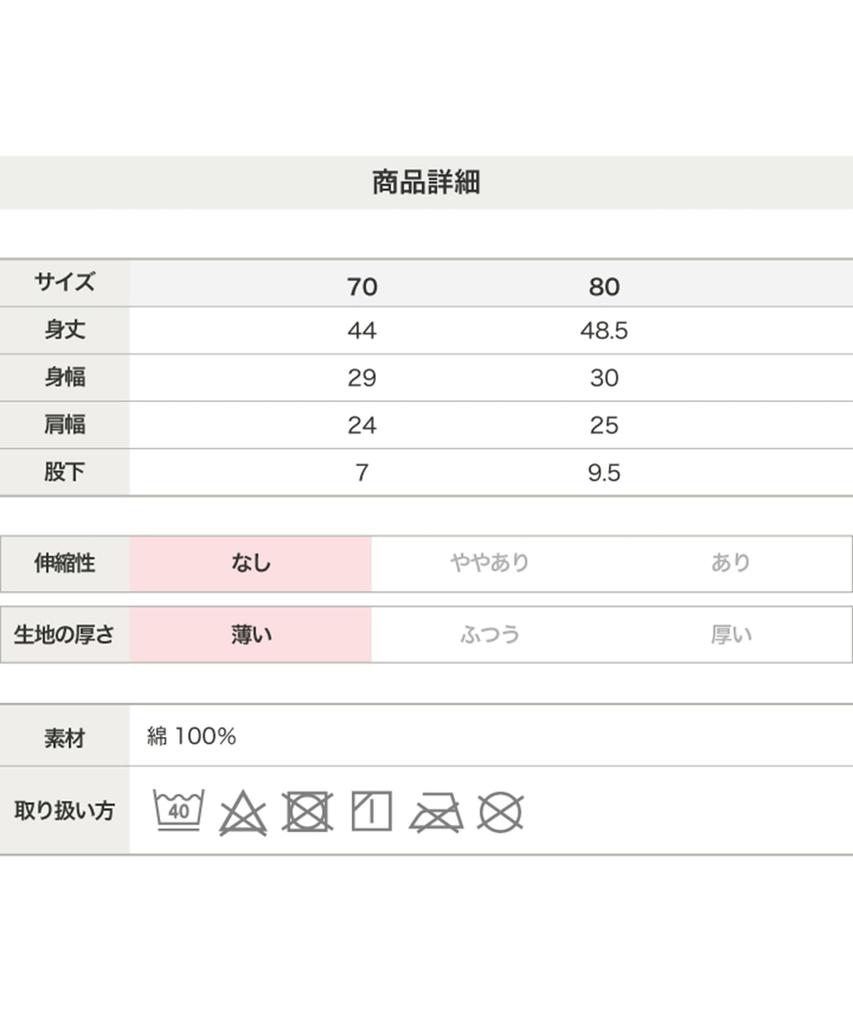Click the 股下 row label

click(65, 472)
